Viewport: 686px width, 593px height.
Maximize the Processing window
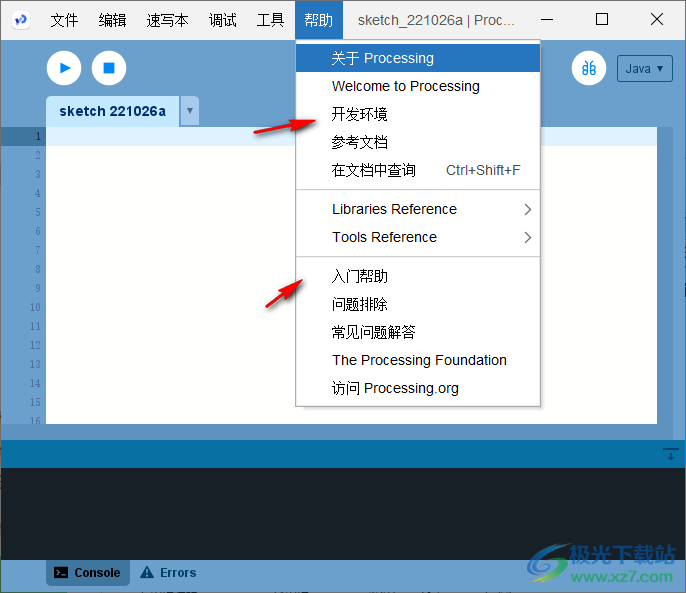pyautogui.click(x=602, y=20)
